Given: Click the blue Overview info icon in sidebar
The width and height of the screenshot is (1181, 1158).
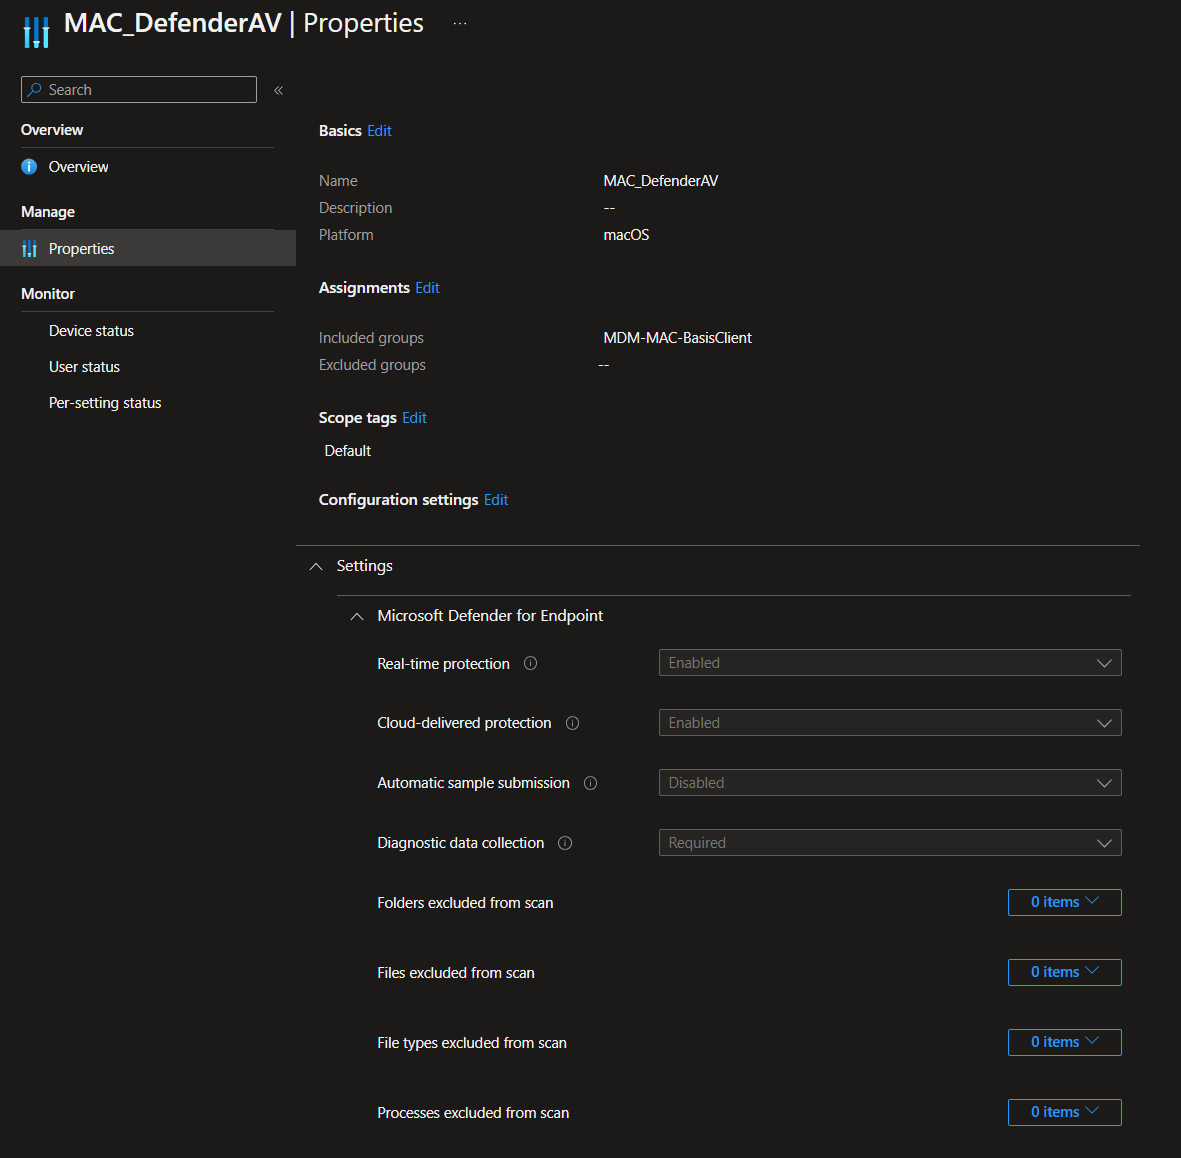Looking at the screenshot, I should coord(29,167).
